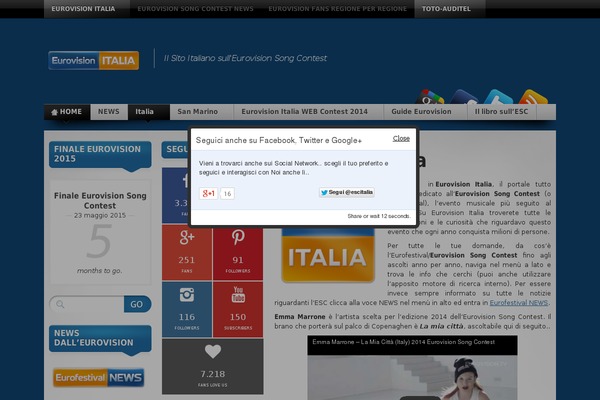Open the Google+ tile with 251 fans
Image resolution: width=600 pixels, height=400 pixels.
click(x=187, y=253)
